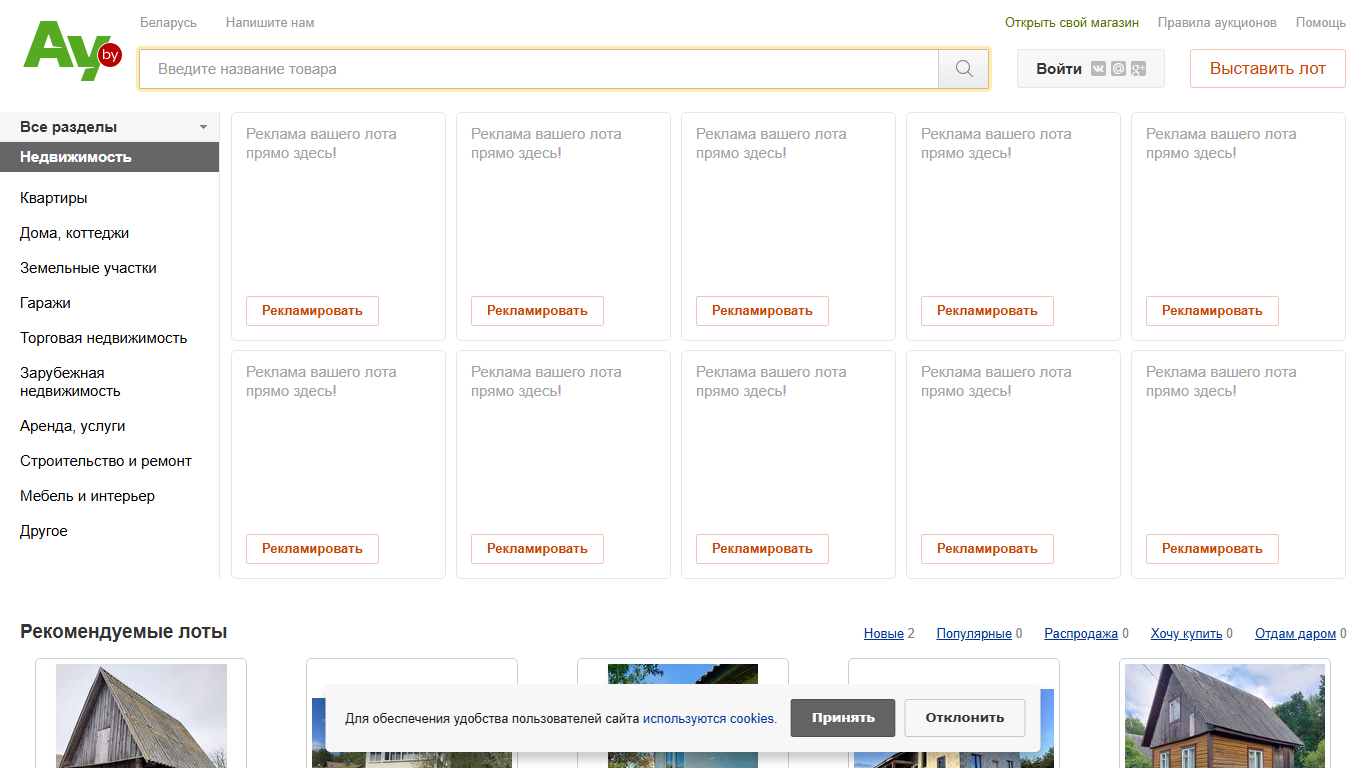Click the VK login icon
This screenshot has height=768, width=1366.
pyautogui.click(x=1099, y=69)
